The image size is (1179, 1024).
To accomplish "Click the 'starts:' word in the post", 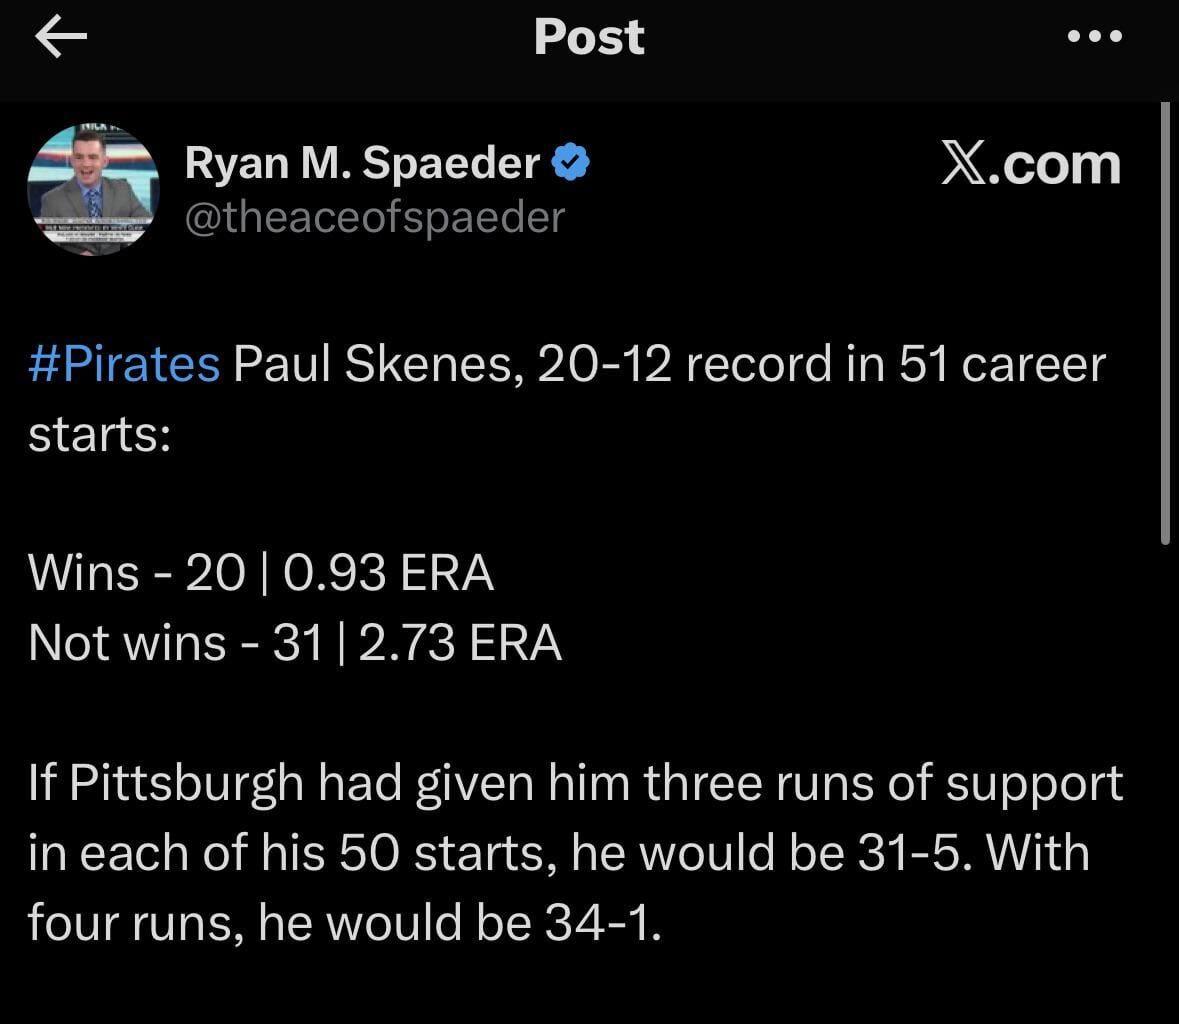I will click(x=99, y=434).
